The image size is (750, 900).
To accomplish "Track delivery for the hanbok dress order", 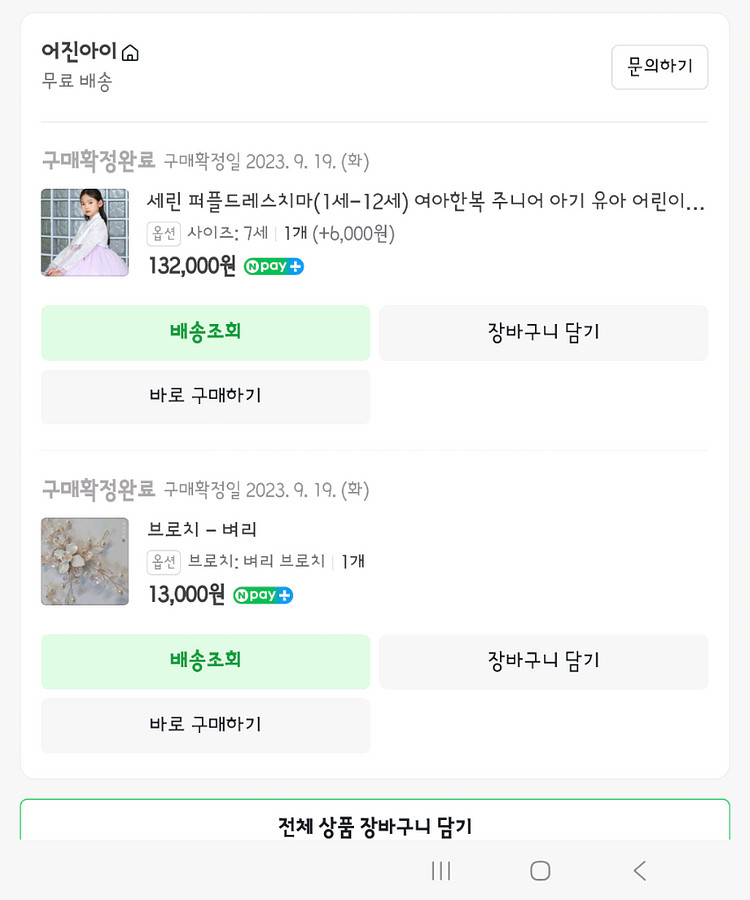I will (205, 332).
